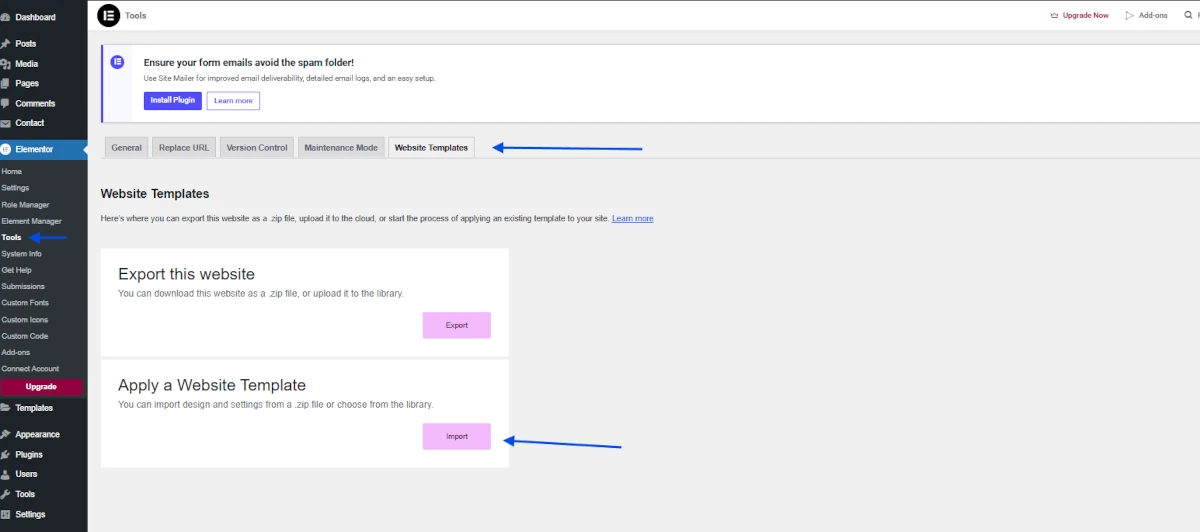Click the 'Website Templates' section heading
1200x532 pixels.
click(155, 193)
